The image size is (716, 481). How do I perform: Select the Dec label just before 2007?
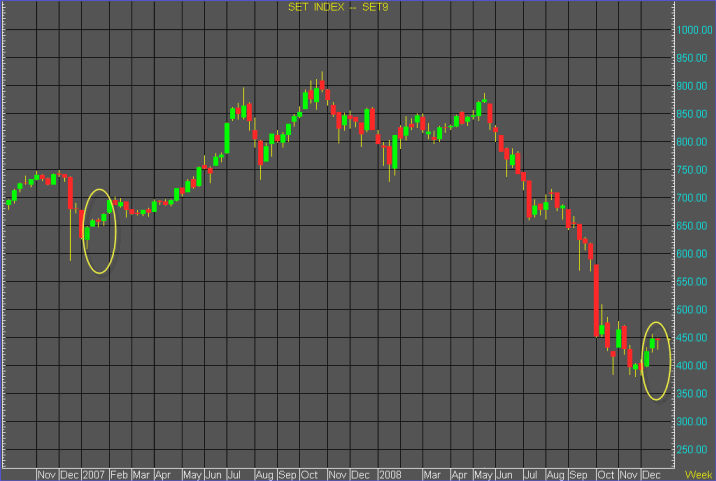pos(69,475)
